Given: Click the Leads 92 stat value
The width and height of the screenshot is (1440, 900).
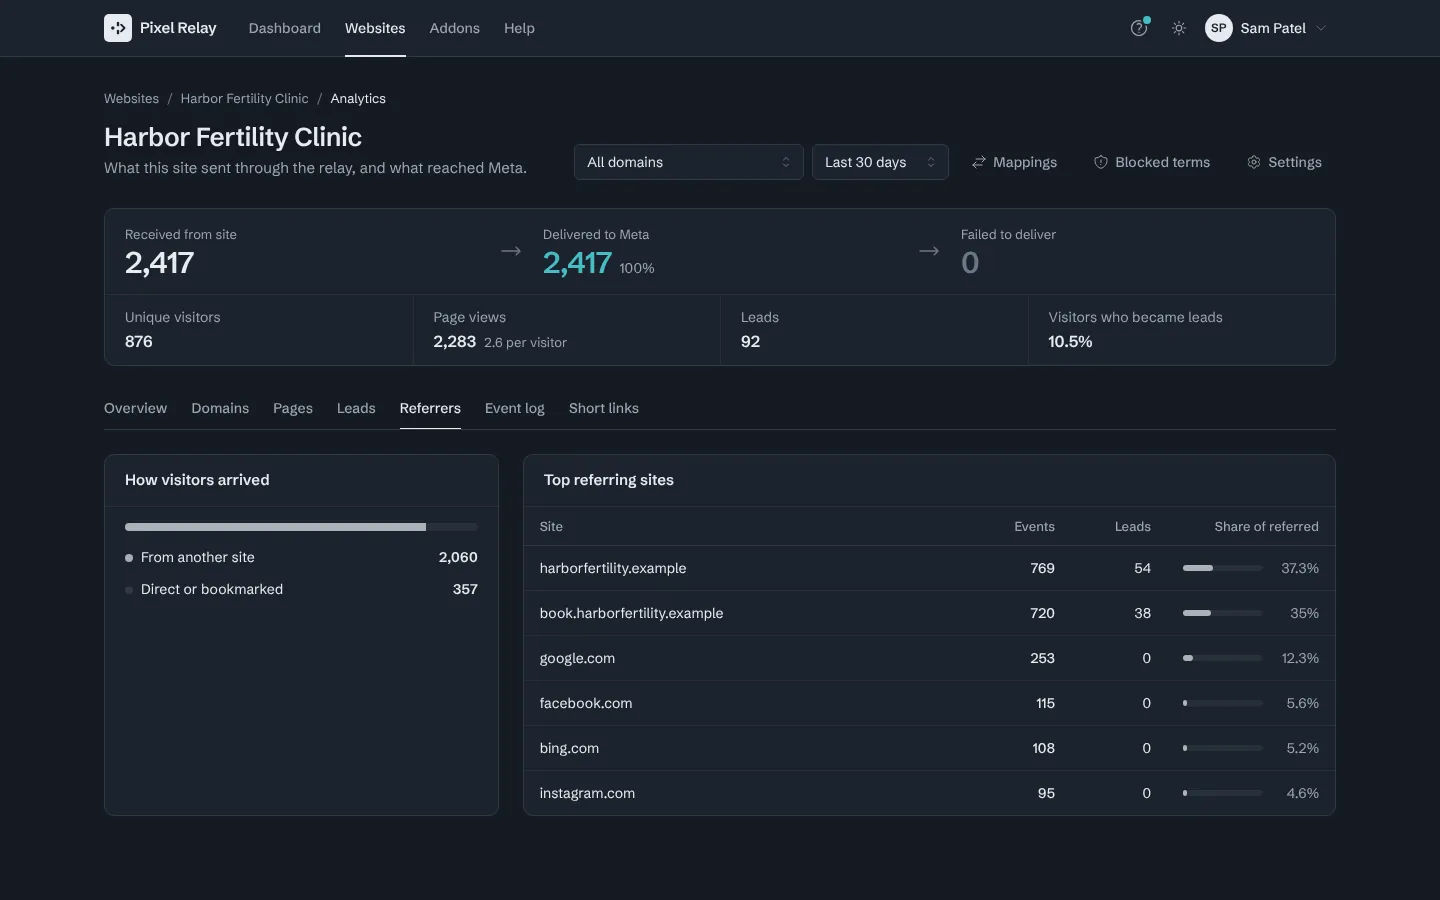Looking at the screenshot, I should click(x=750, y=341).
